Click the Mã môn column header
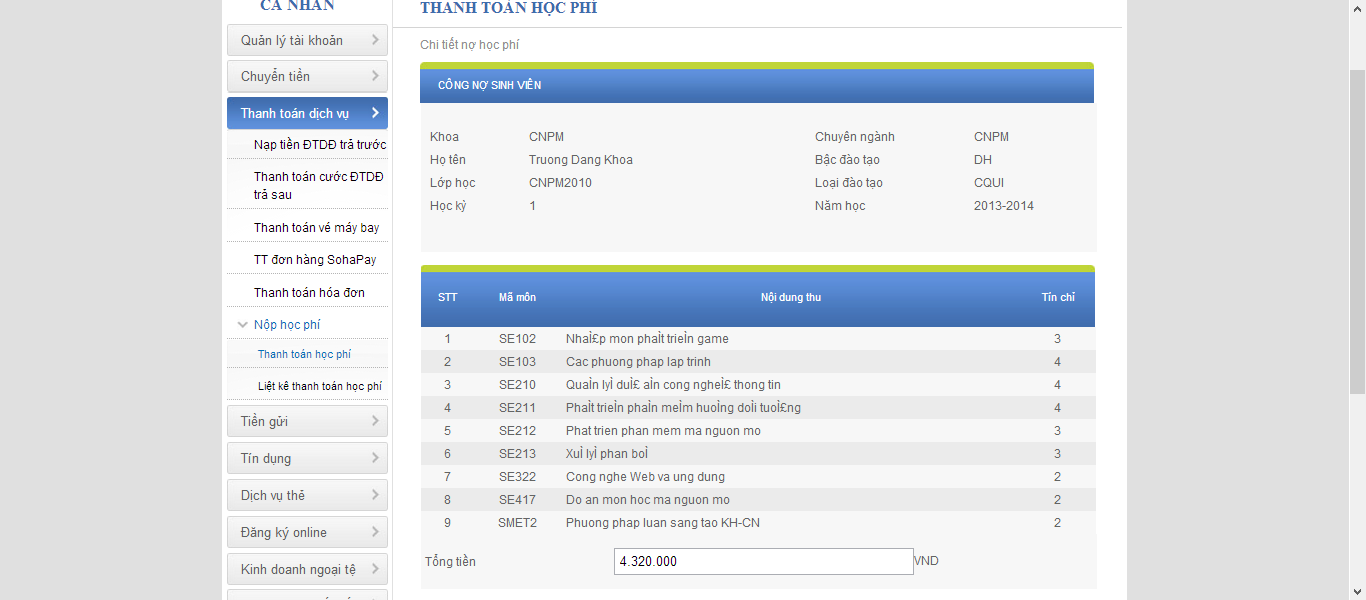This screenshot has height=600, width=1366. coord(517,298)
